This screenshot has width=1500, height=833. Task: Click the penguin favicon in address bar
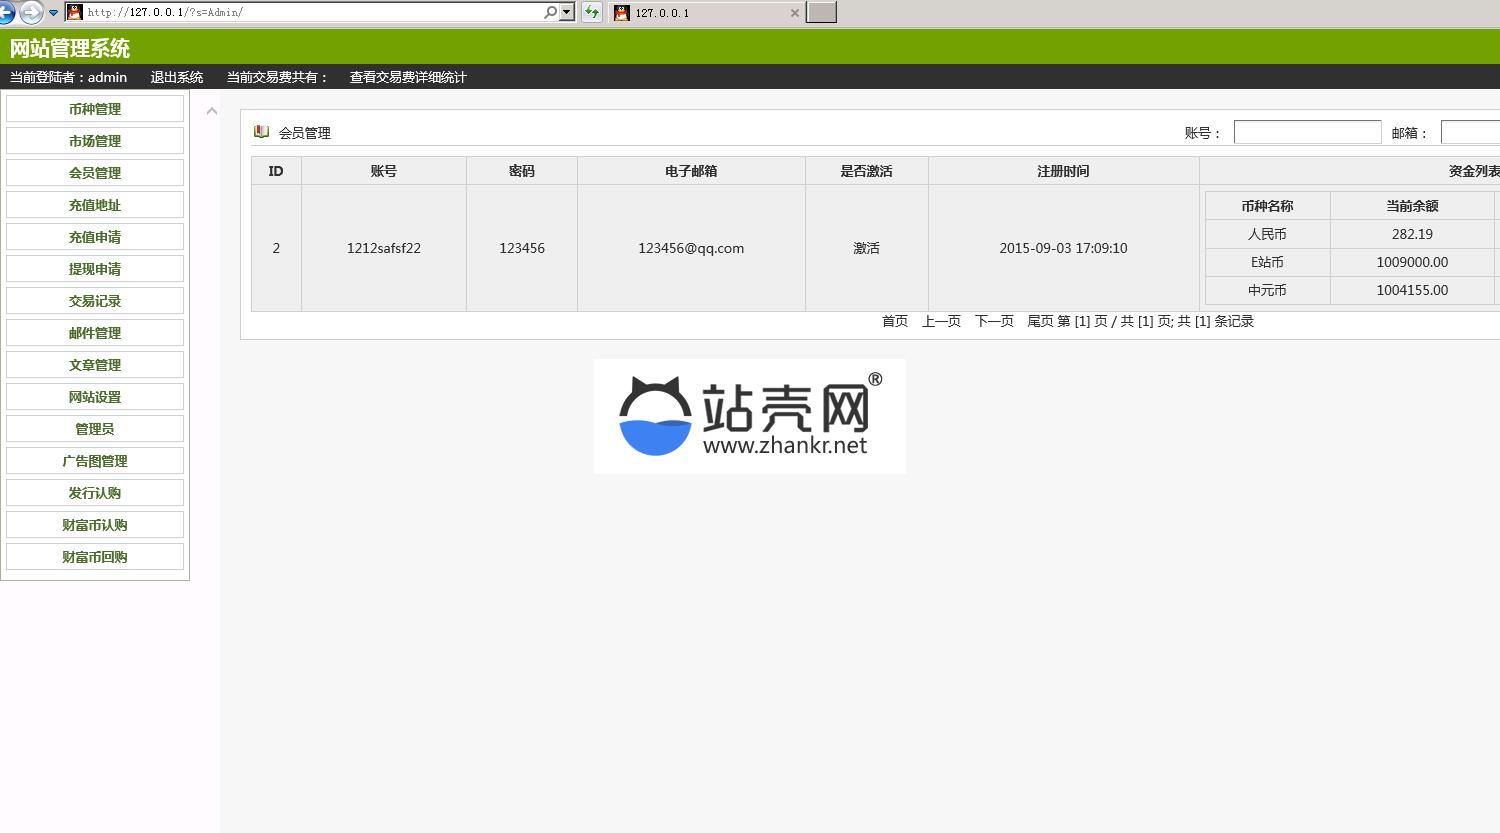[74, 13]
